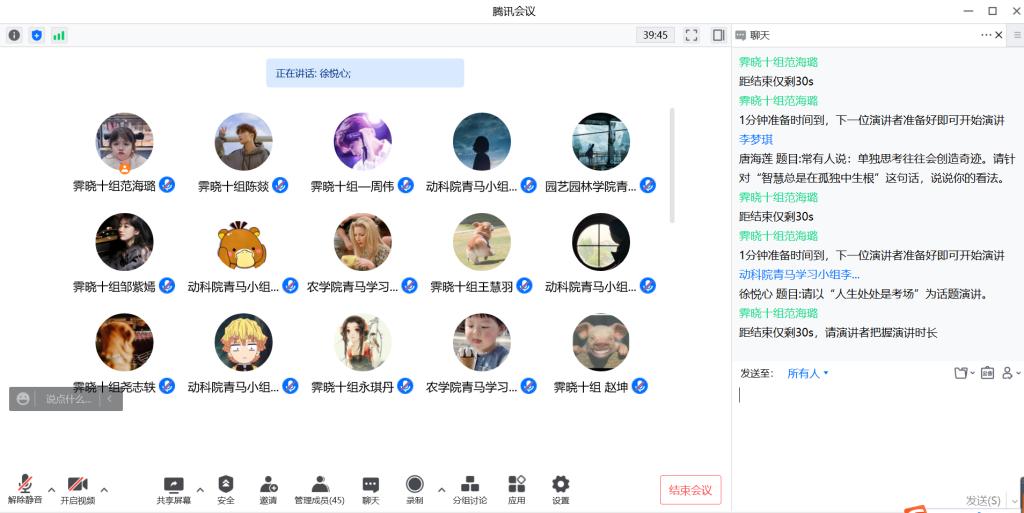The height and width of the screenshot is (513, 1024).
Task: Open the 安全 security shield menu
Action: click(226, 488)
